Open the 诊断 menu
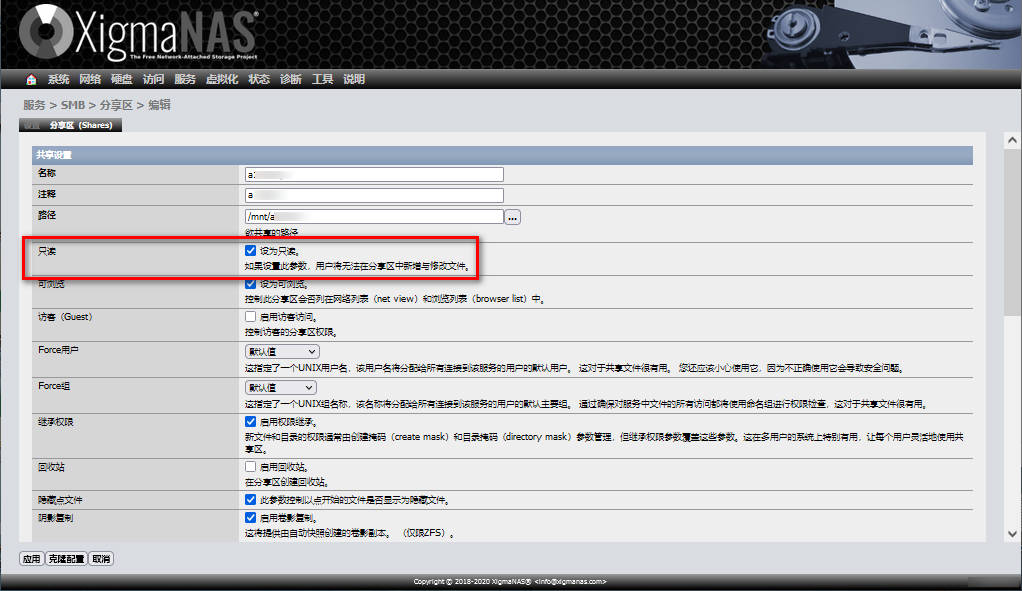This screenshot has height=591, width=1022. (290, 79)
